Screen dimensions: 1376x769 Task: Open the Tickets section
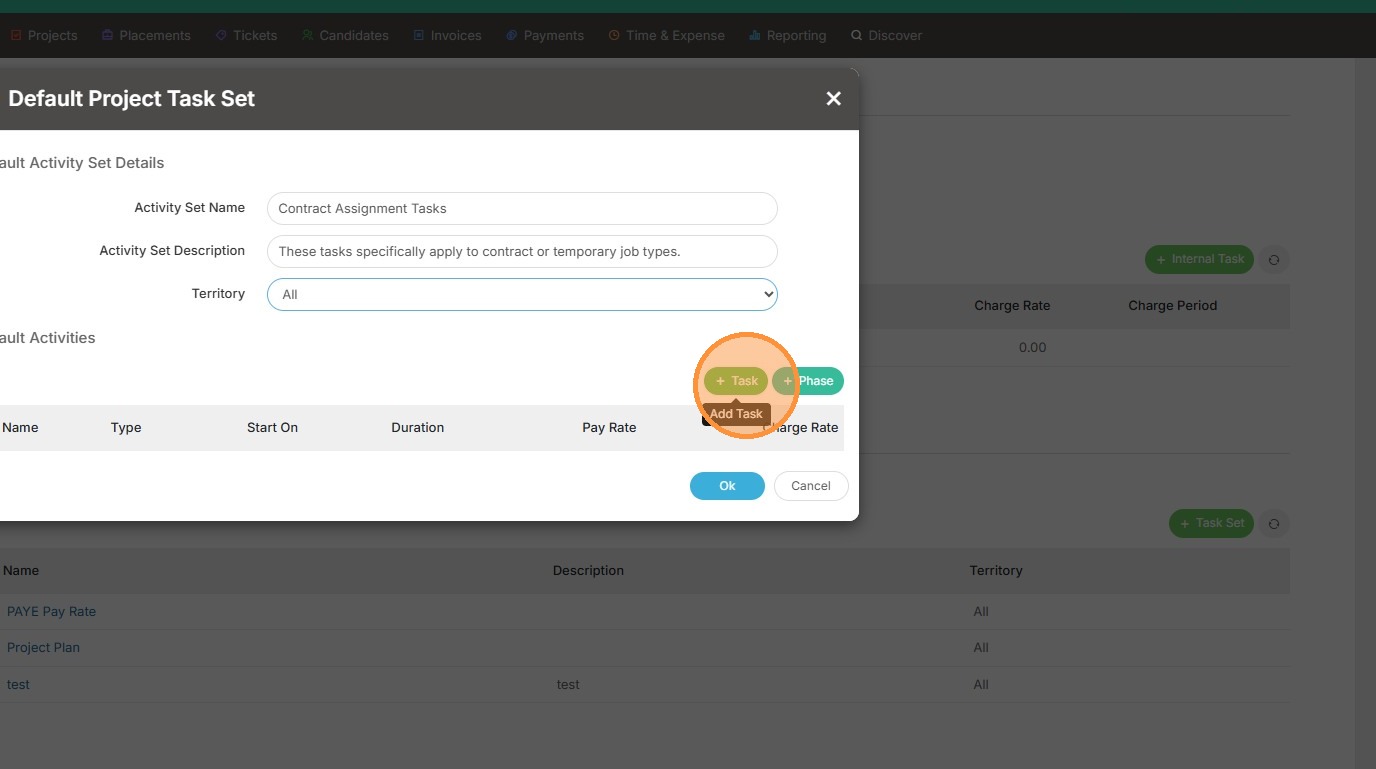coord(246,35)
